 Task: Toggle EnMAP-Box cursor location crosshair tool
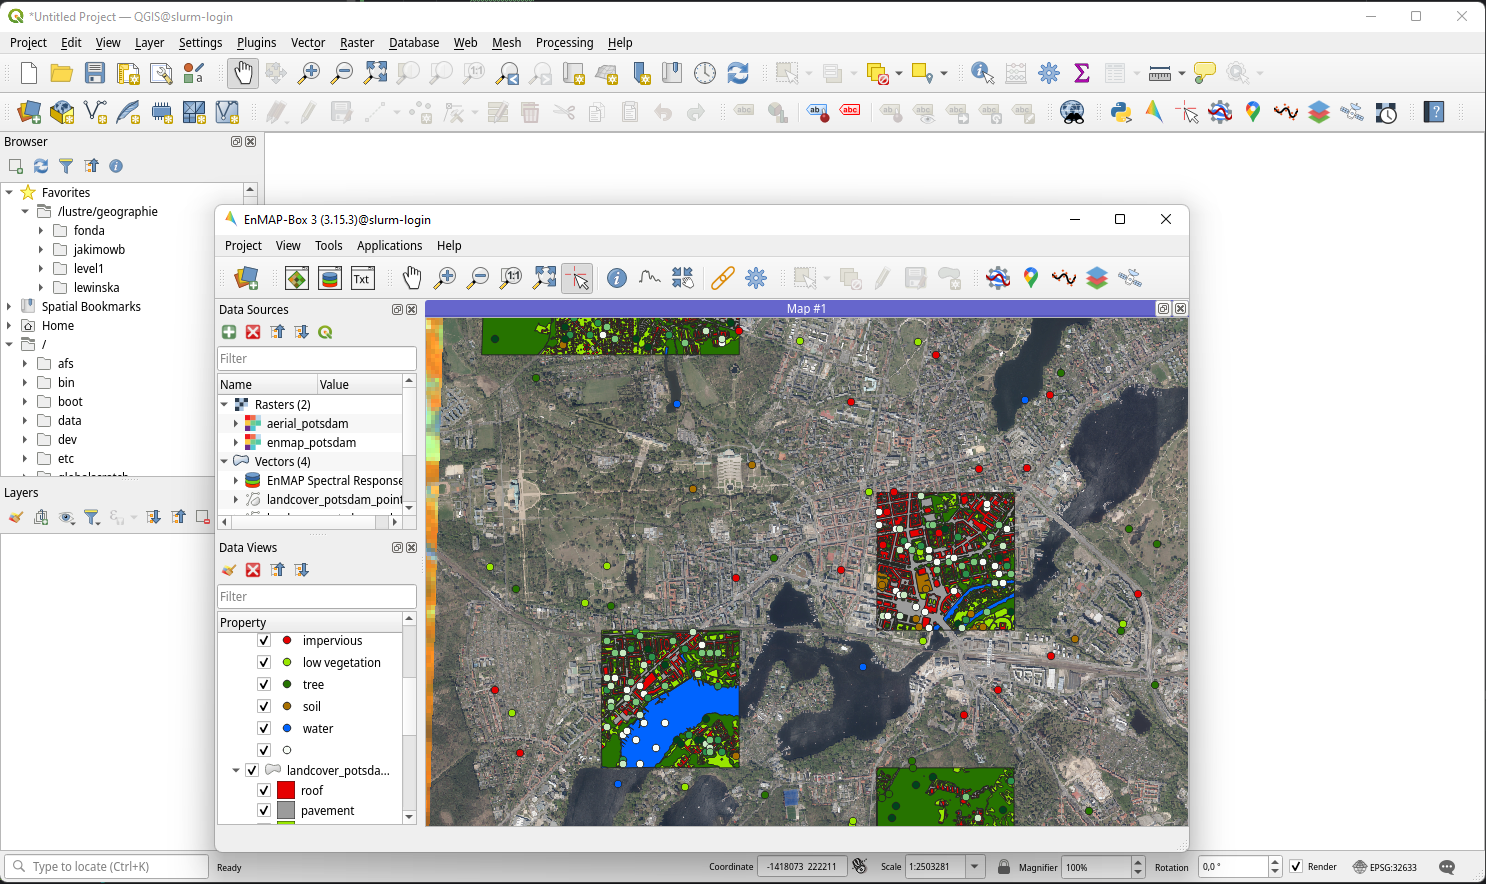577,278
